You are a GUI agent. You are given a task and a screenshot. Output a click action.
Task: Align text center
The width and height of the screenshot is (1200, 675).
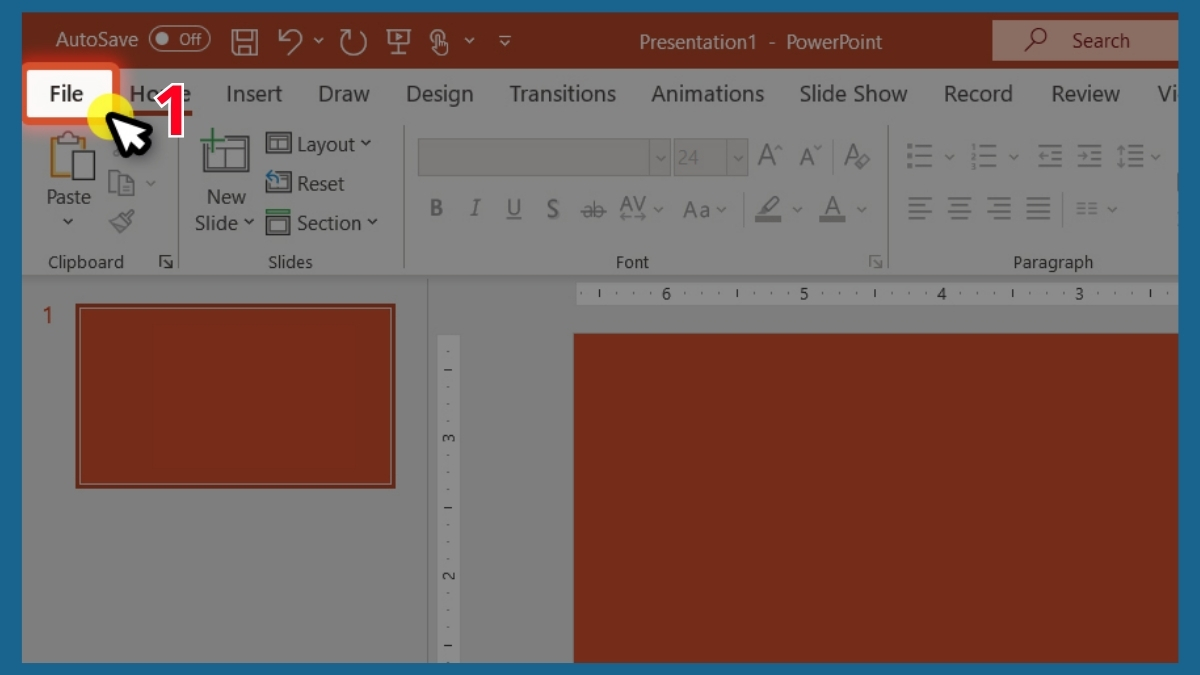pos(959,208)
